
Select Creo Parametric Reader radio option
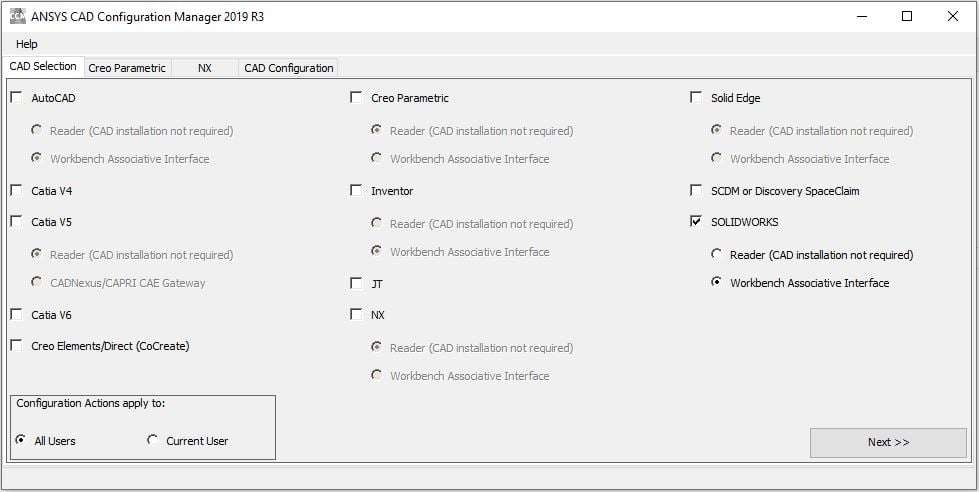376,130
